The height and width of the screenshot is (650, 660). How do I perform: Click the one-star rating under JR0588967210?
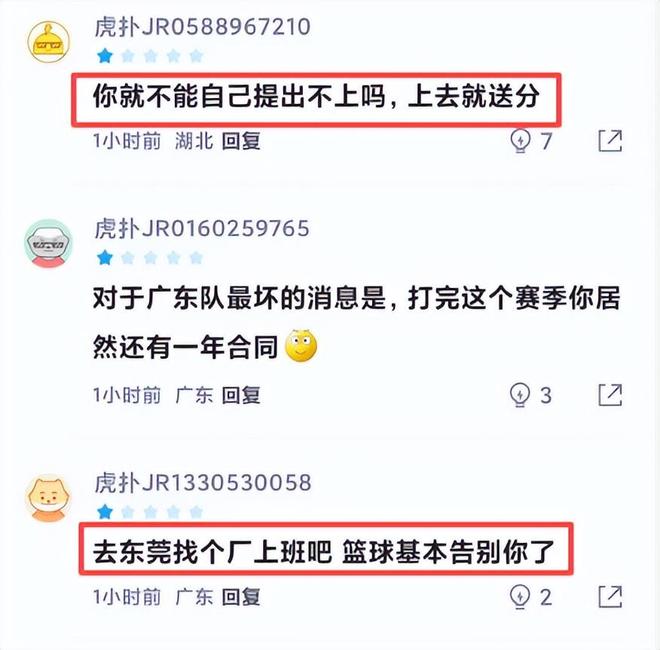tap(150, 56)
